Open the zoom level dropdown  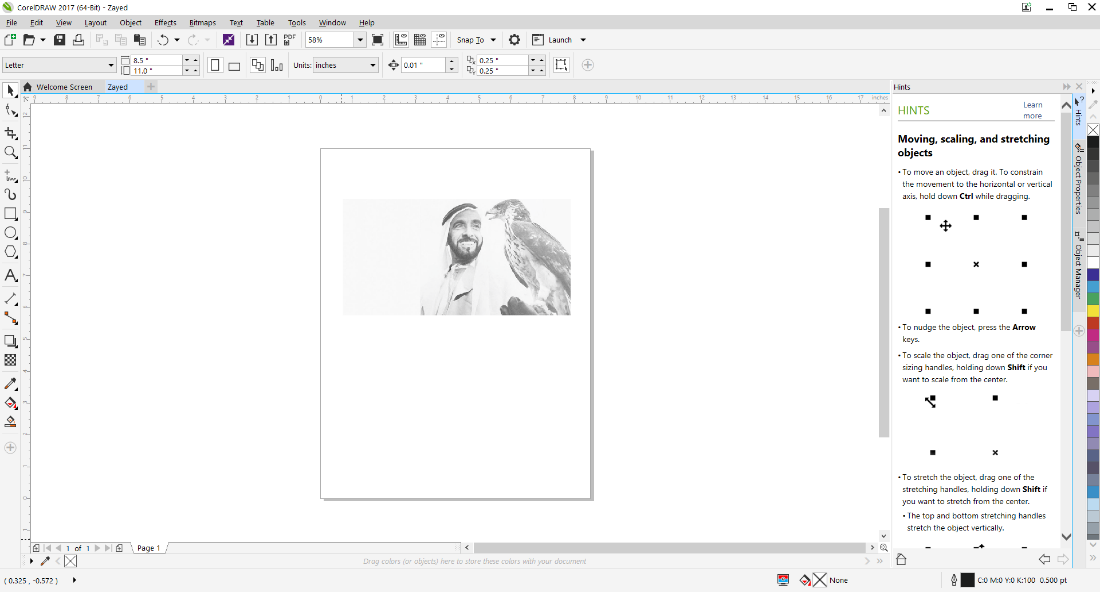pyautogui.click(x=360, y=40)
